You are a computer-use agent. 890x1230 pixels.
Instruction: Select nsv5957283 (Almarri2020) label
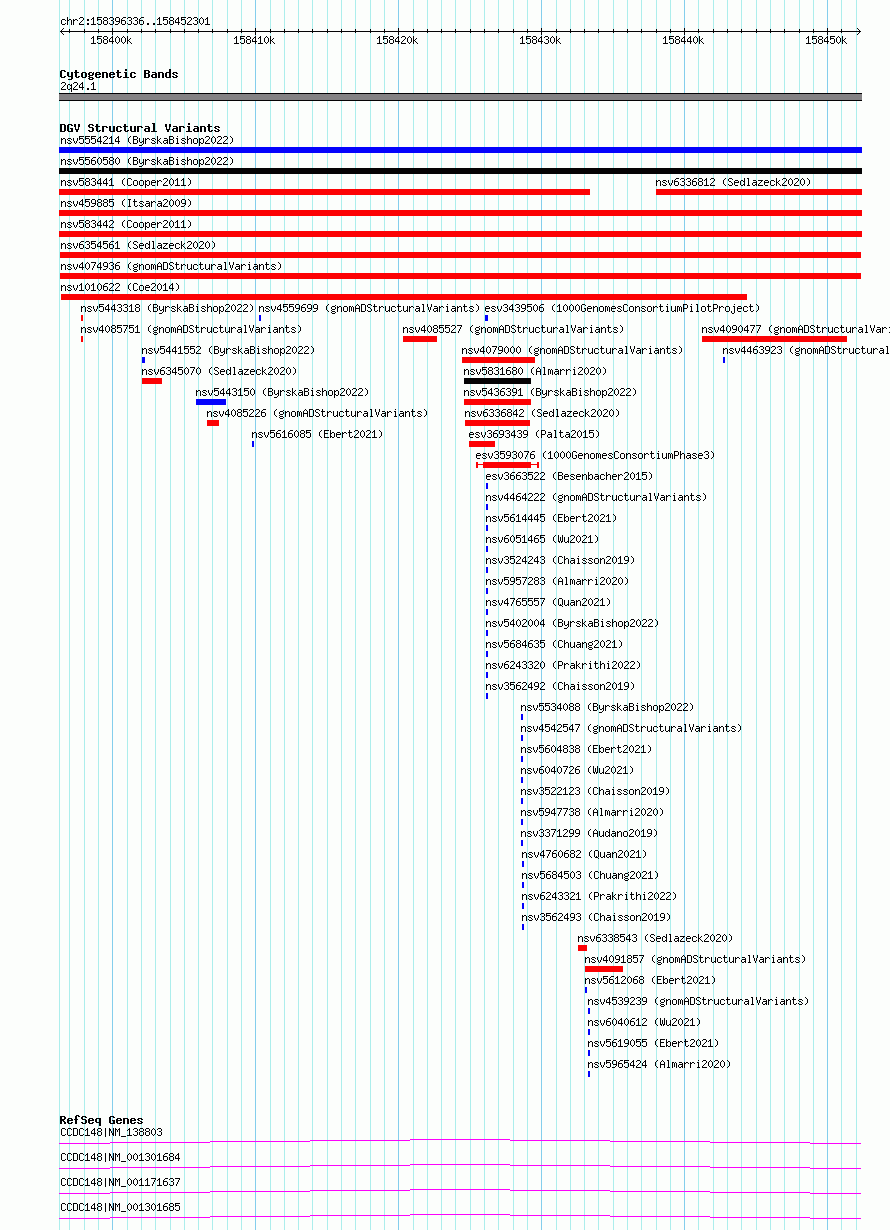pos(558,582)
